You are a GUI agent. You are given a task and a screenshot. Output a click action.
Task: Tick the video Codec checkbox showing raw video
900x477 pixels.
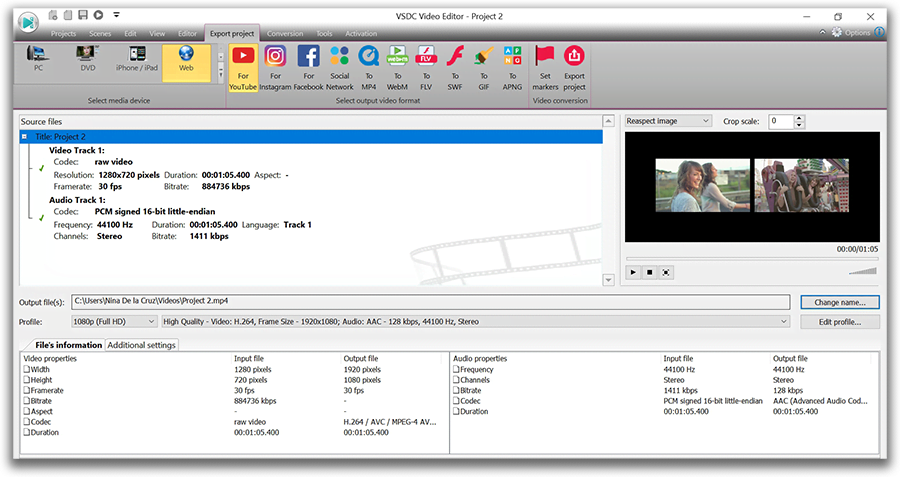tap(26, 421)
